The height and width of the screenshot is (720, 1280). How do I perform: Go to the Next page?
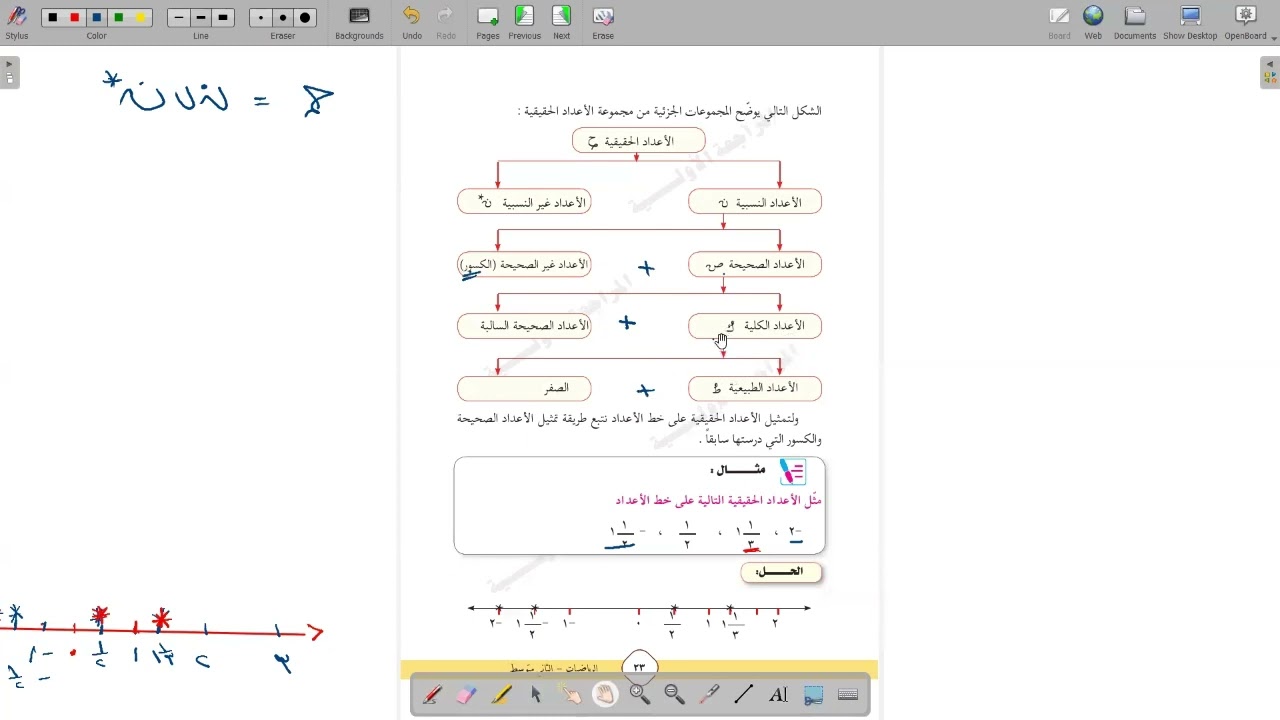562,22
